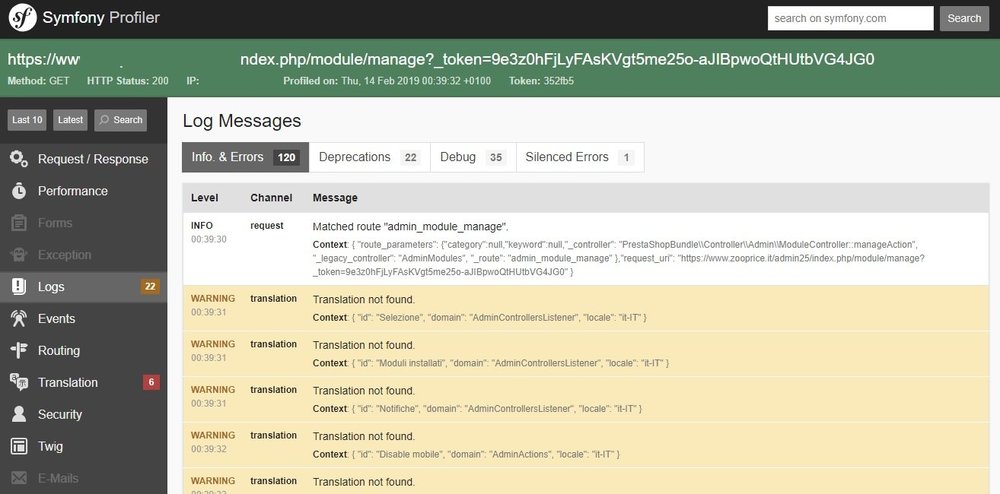Click the top-right Search button
1000x494 pixels.
[x=964, y=18]
